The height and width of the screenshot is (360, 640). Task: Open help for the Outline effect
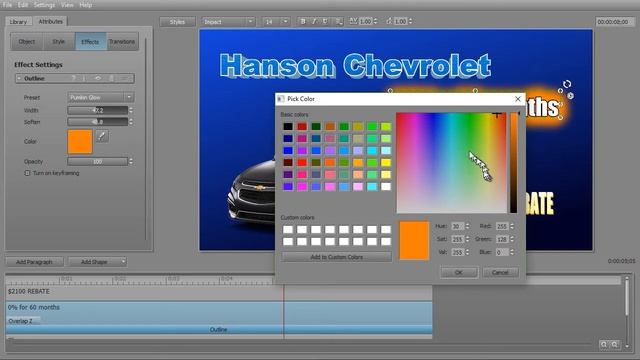click(74, 78)
